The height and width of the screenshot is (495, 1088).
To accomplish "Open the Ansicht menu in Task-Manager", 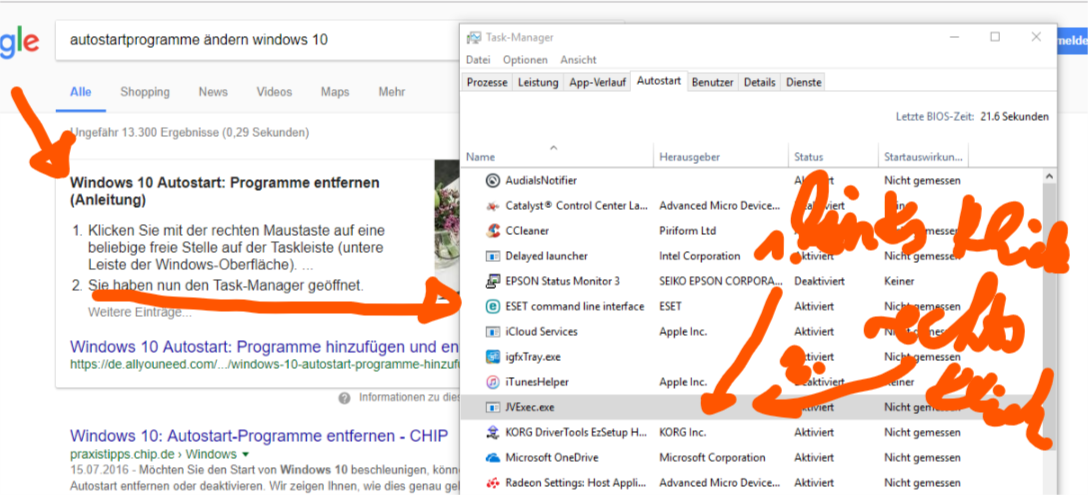I will [x=579, y=60].
